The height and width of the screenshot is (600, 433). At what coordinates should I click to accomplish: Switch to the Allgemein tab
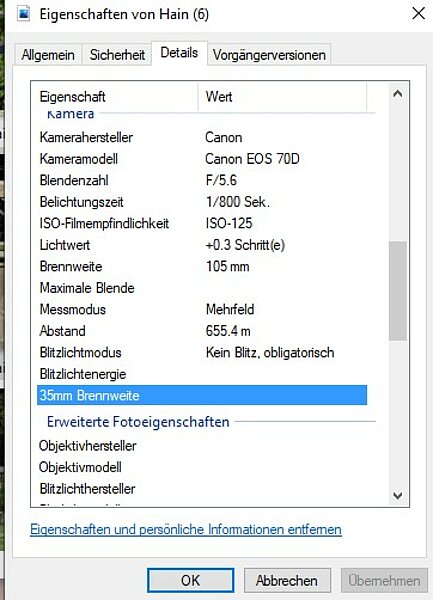click(48, 55)
